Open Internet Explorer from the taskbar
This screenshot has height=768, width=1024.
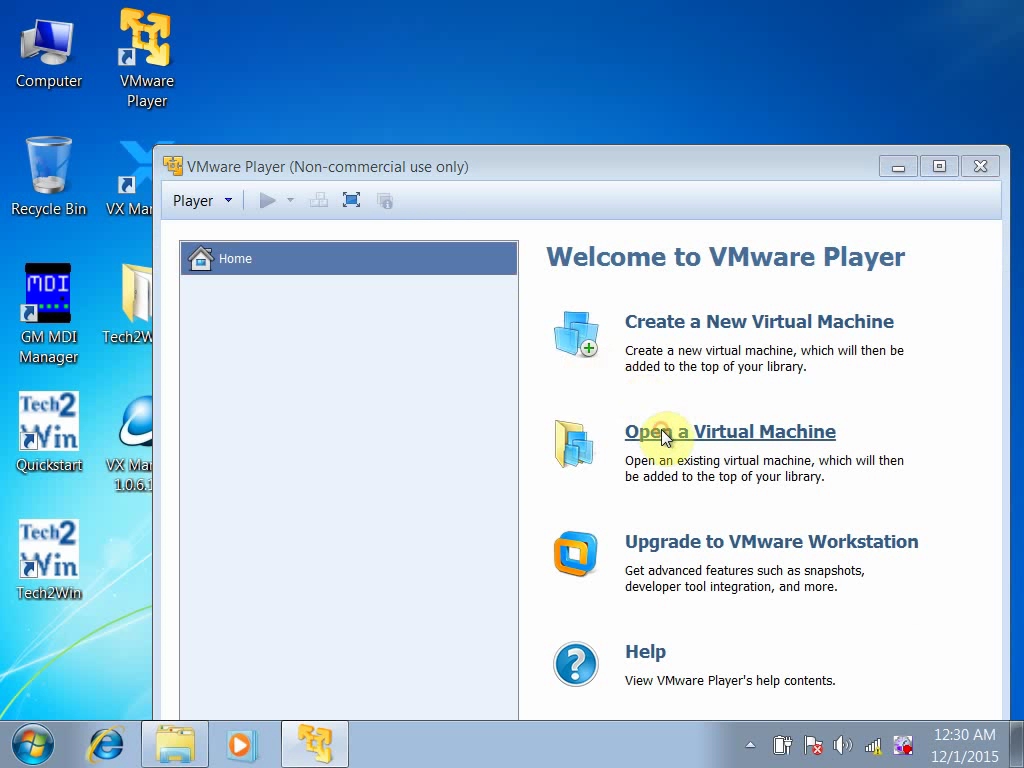coord(106,744)
